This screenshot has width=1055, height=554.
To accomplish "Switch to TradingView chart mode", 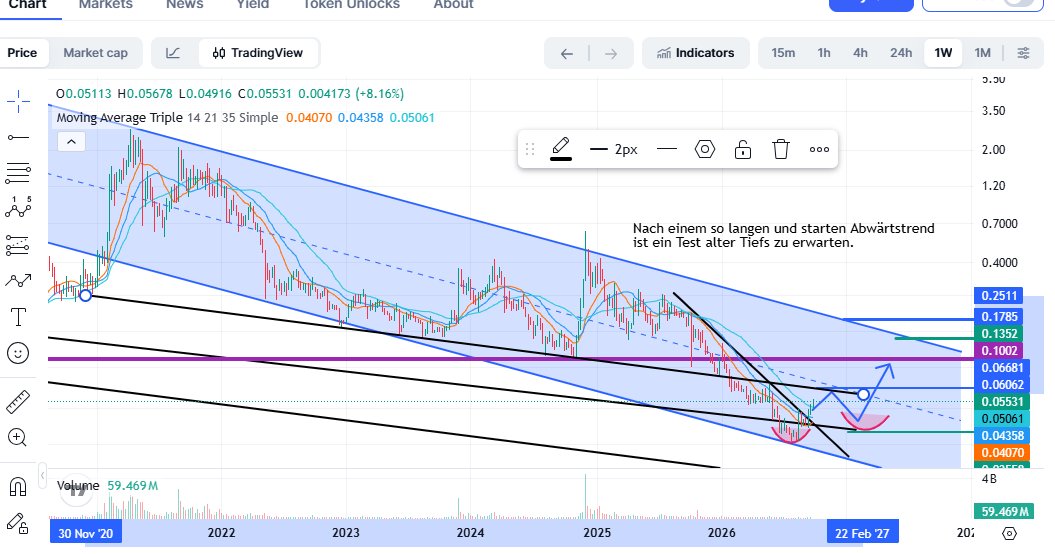I will tap(258, 53).
